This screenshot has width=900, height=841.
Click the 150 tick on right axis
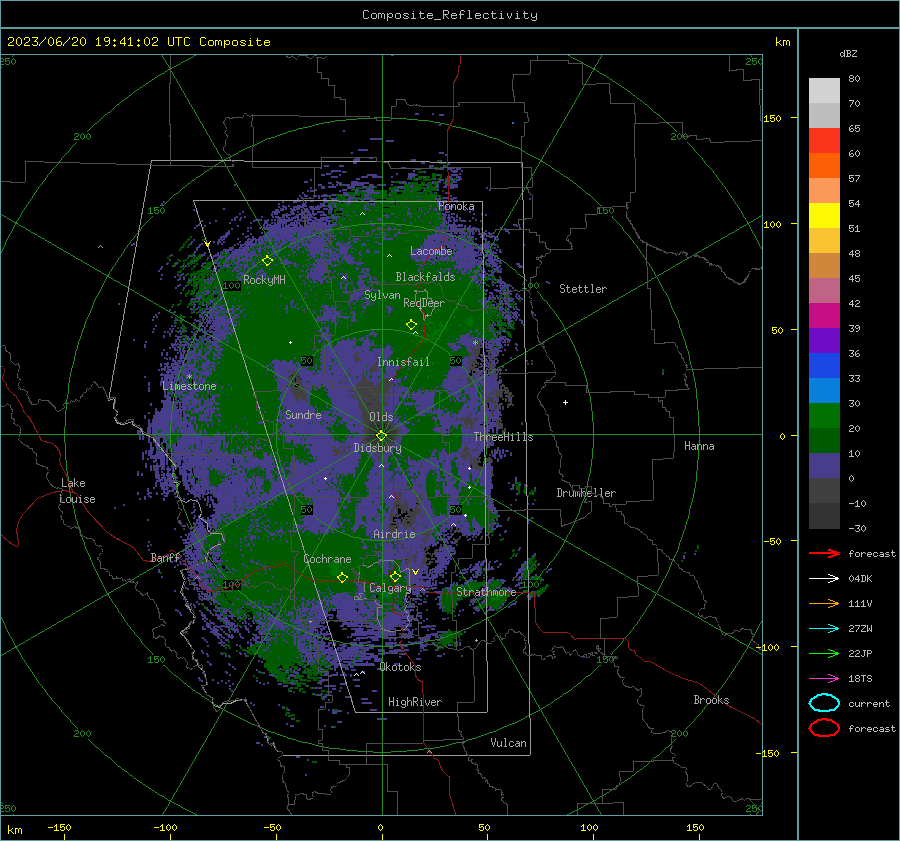pos(772,118)
